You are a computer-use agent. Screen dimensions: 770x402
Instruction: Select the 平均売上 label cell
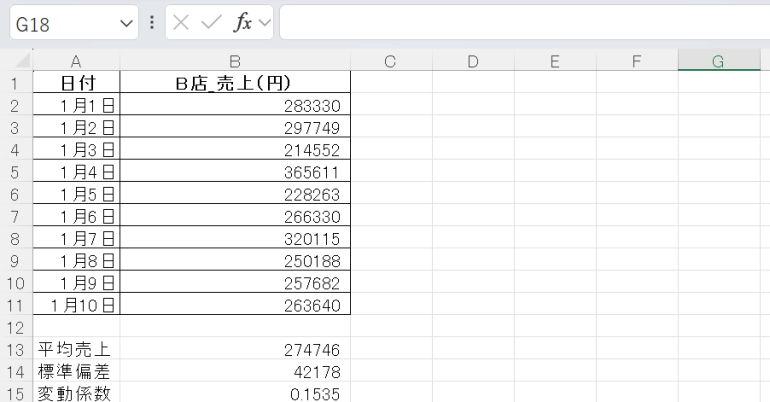tap(77, 349)
